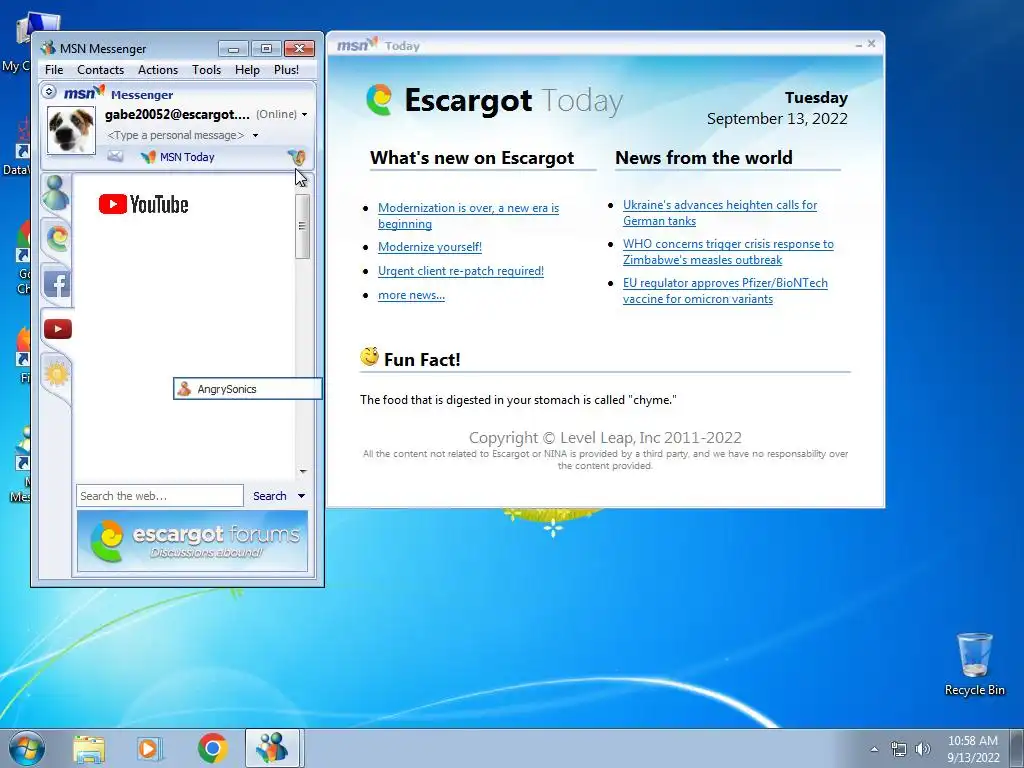Open MSN Today link in Messenger
1024x768 pixels.
[187, 157]
